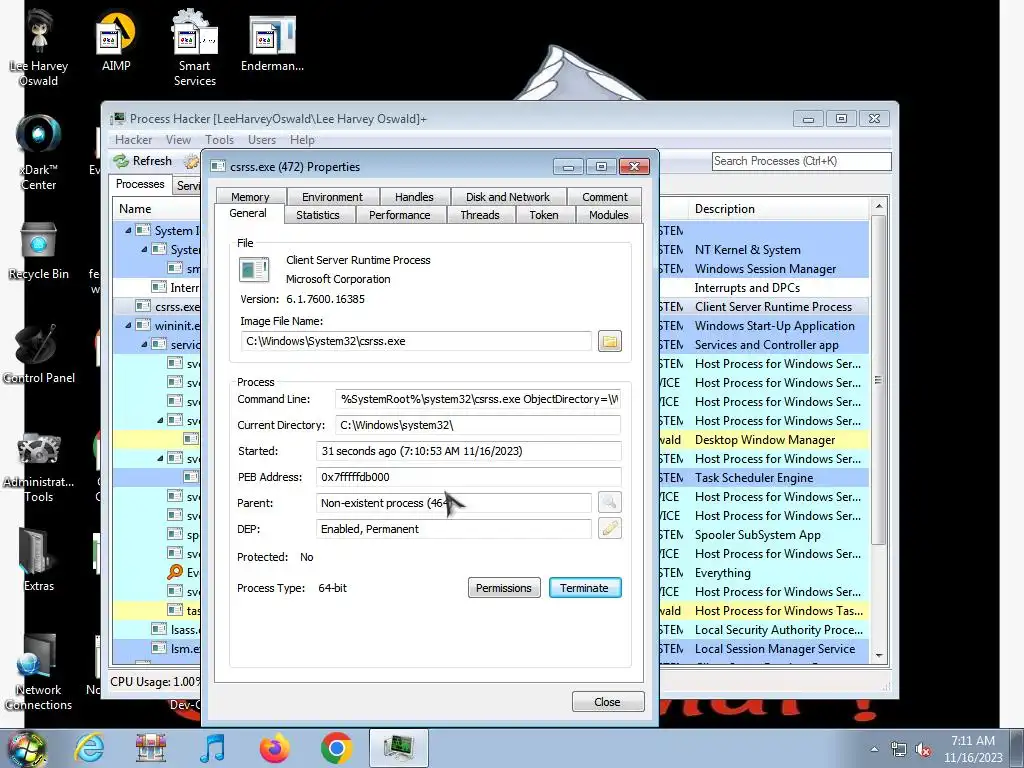Switch to the Performance tab
Image resolution: width=1024 pixels, height=768 pixels.
[x=400, y=215]
